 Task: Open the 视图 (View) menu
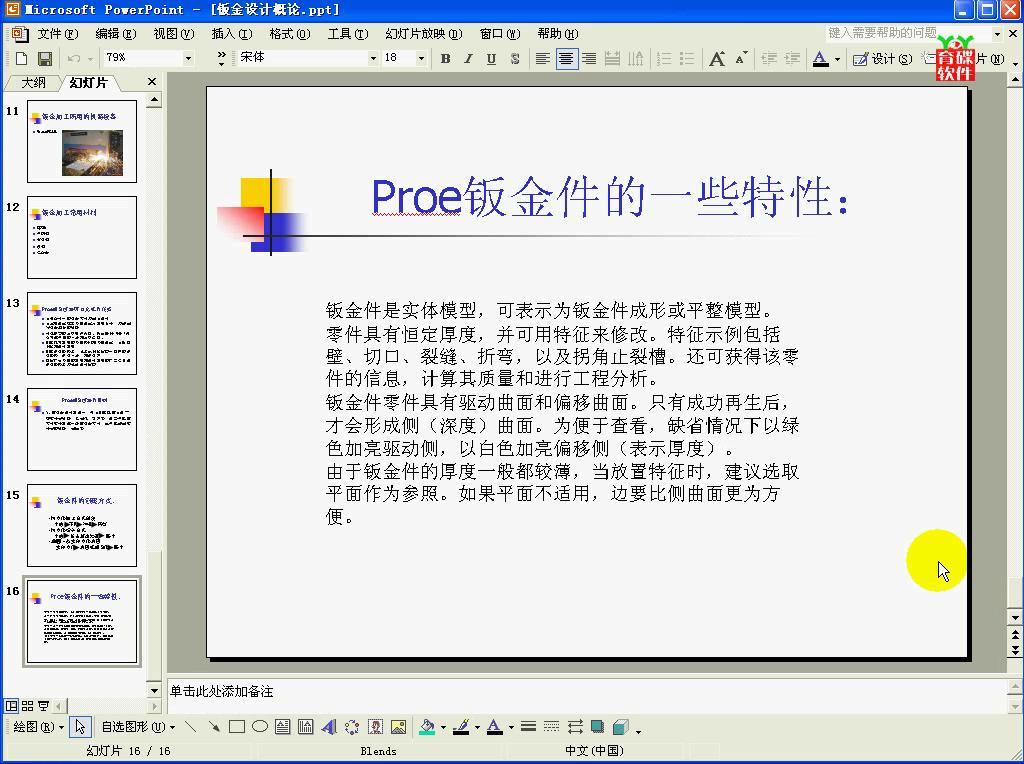(x=174, y=33)
